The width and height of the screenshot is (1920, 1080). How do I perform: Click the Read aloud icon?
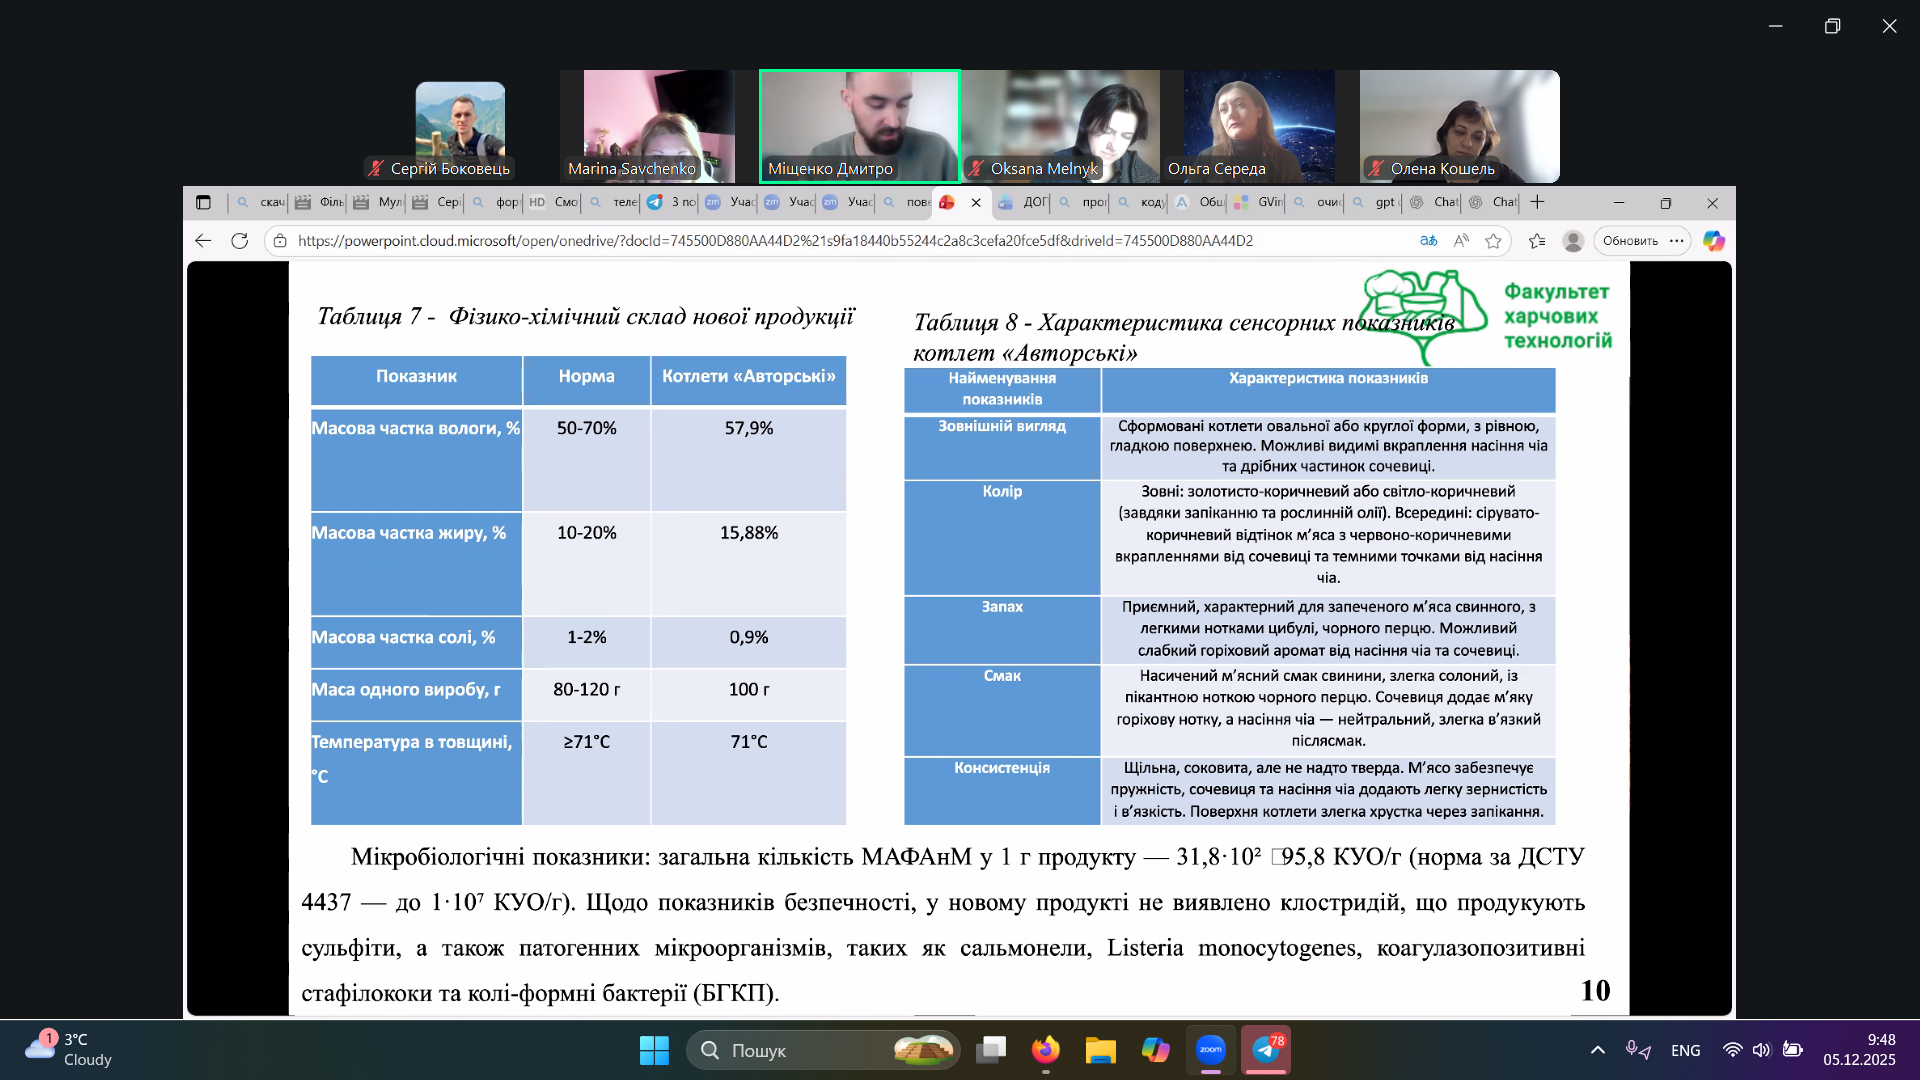1461,241
